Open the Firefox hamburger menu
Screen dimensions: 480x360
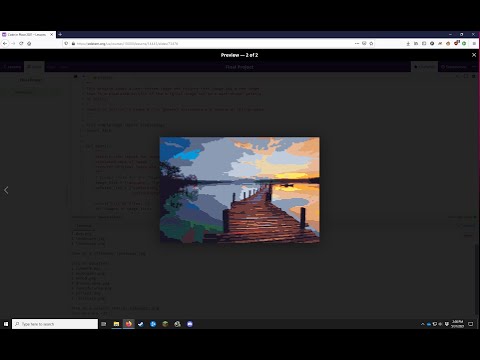[x=474, y=43]
